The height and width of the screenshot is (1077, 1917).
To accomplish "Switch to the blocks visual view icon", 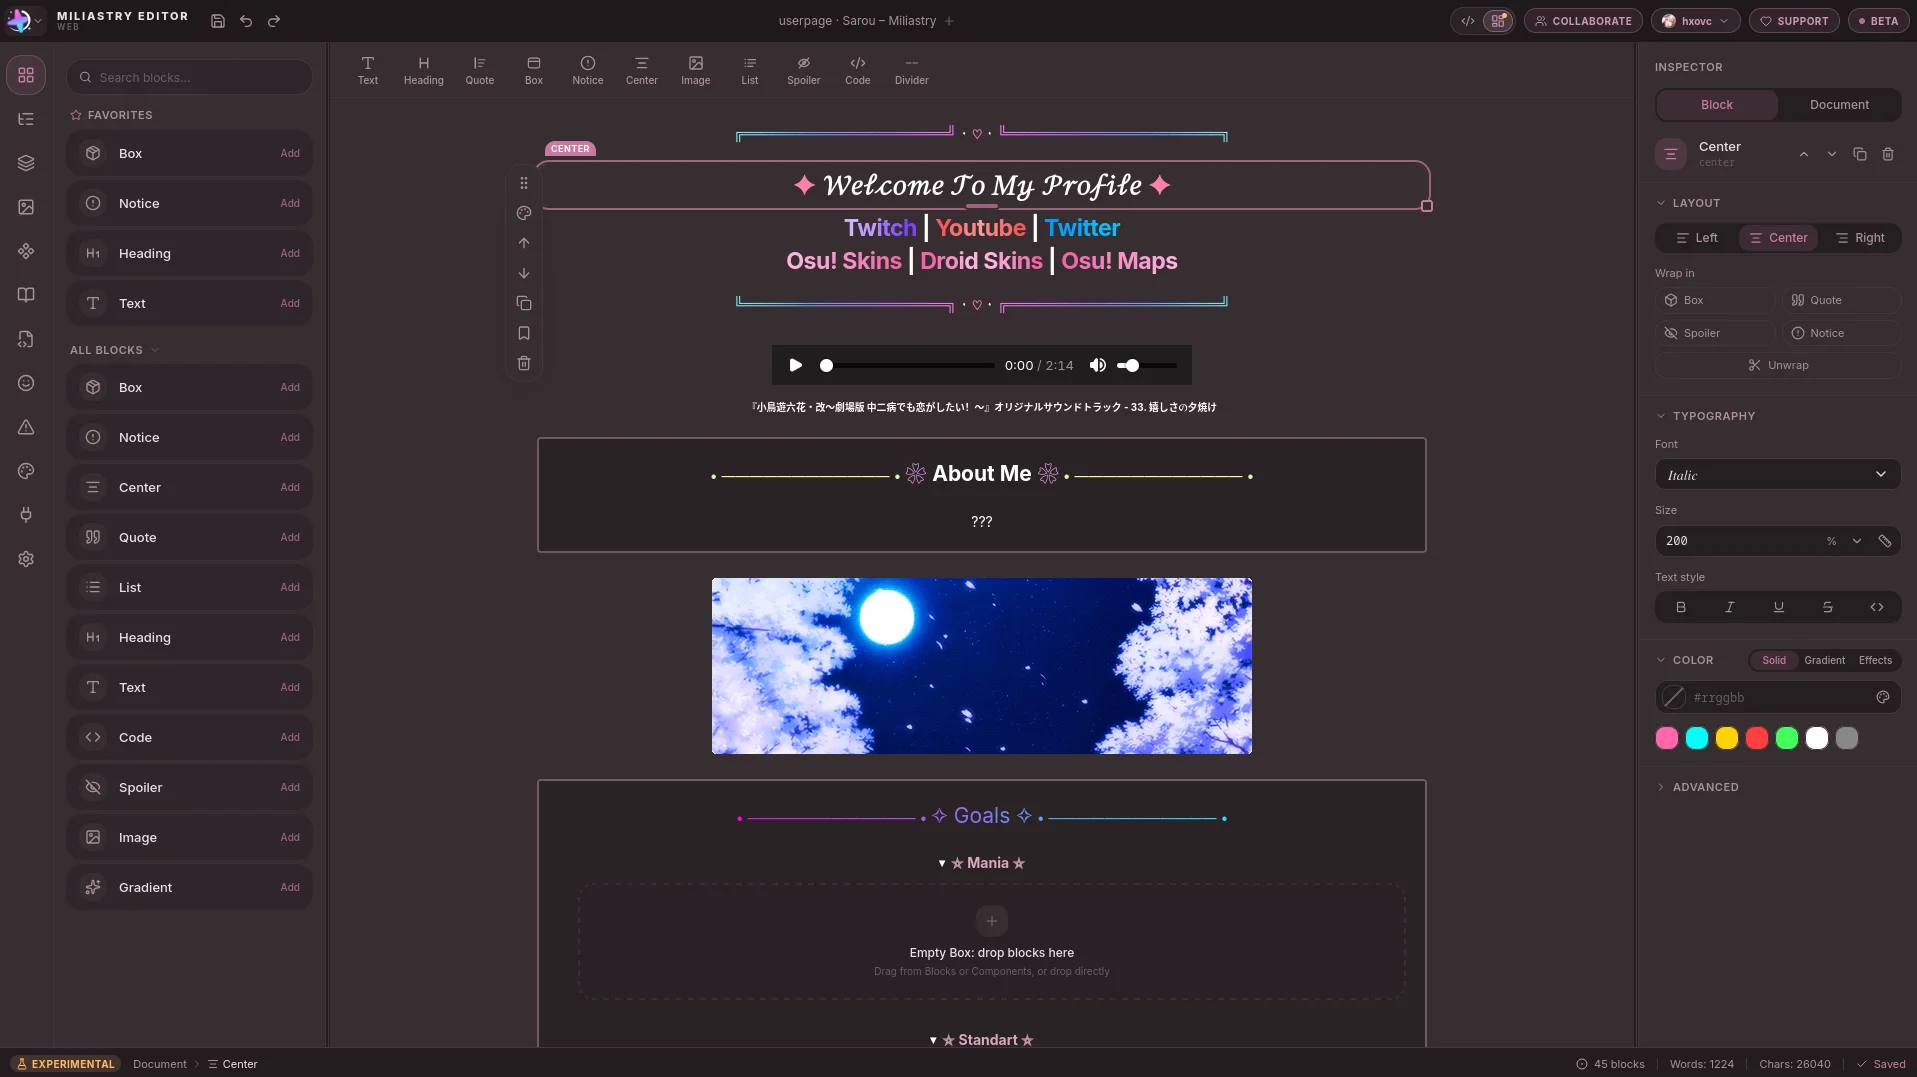I will point(1498,21).
